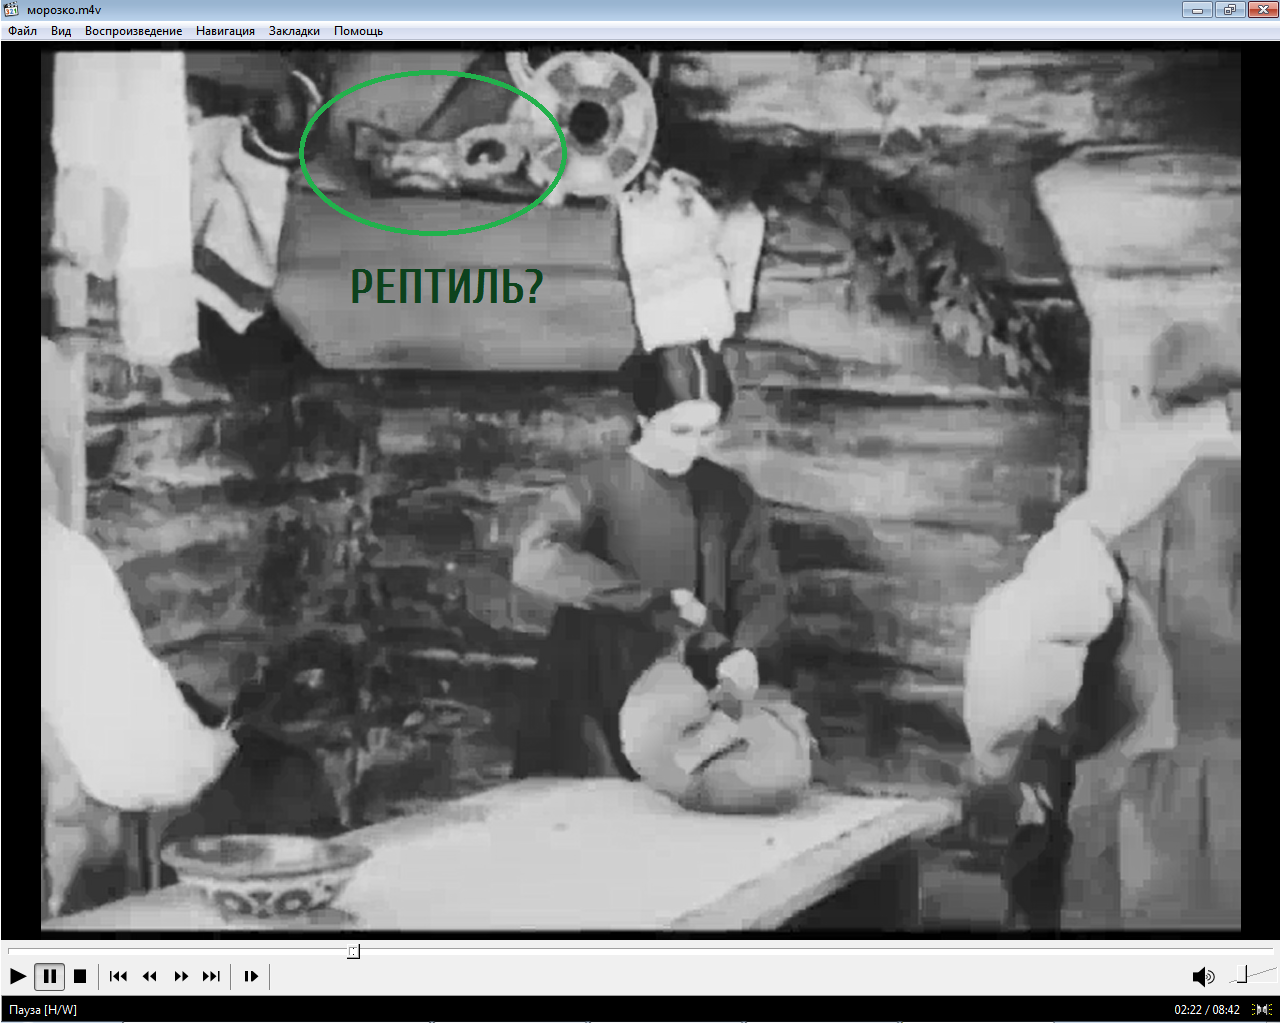Screen dimensions: 1280x1024
Task: Open the Навигация menu
Action: tap(225, 31)
